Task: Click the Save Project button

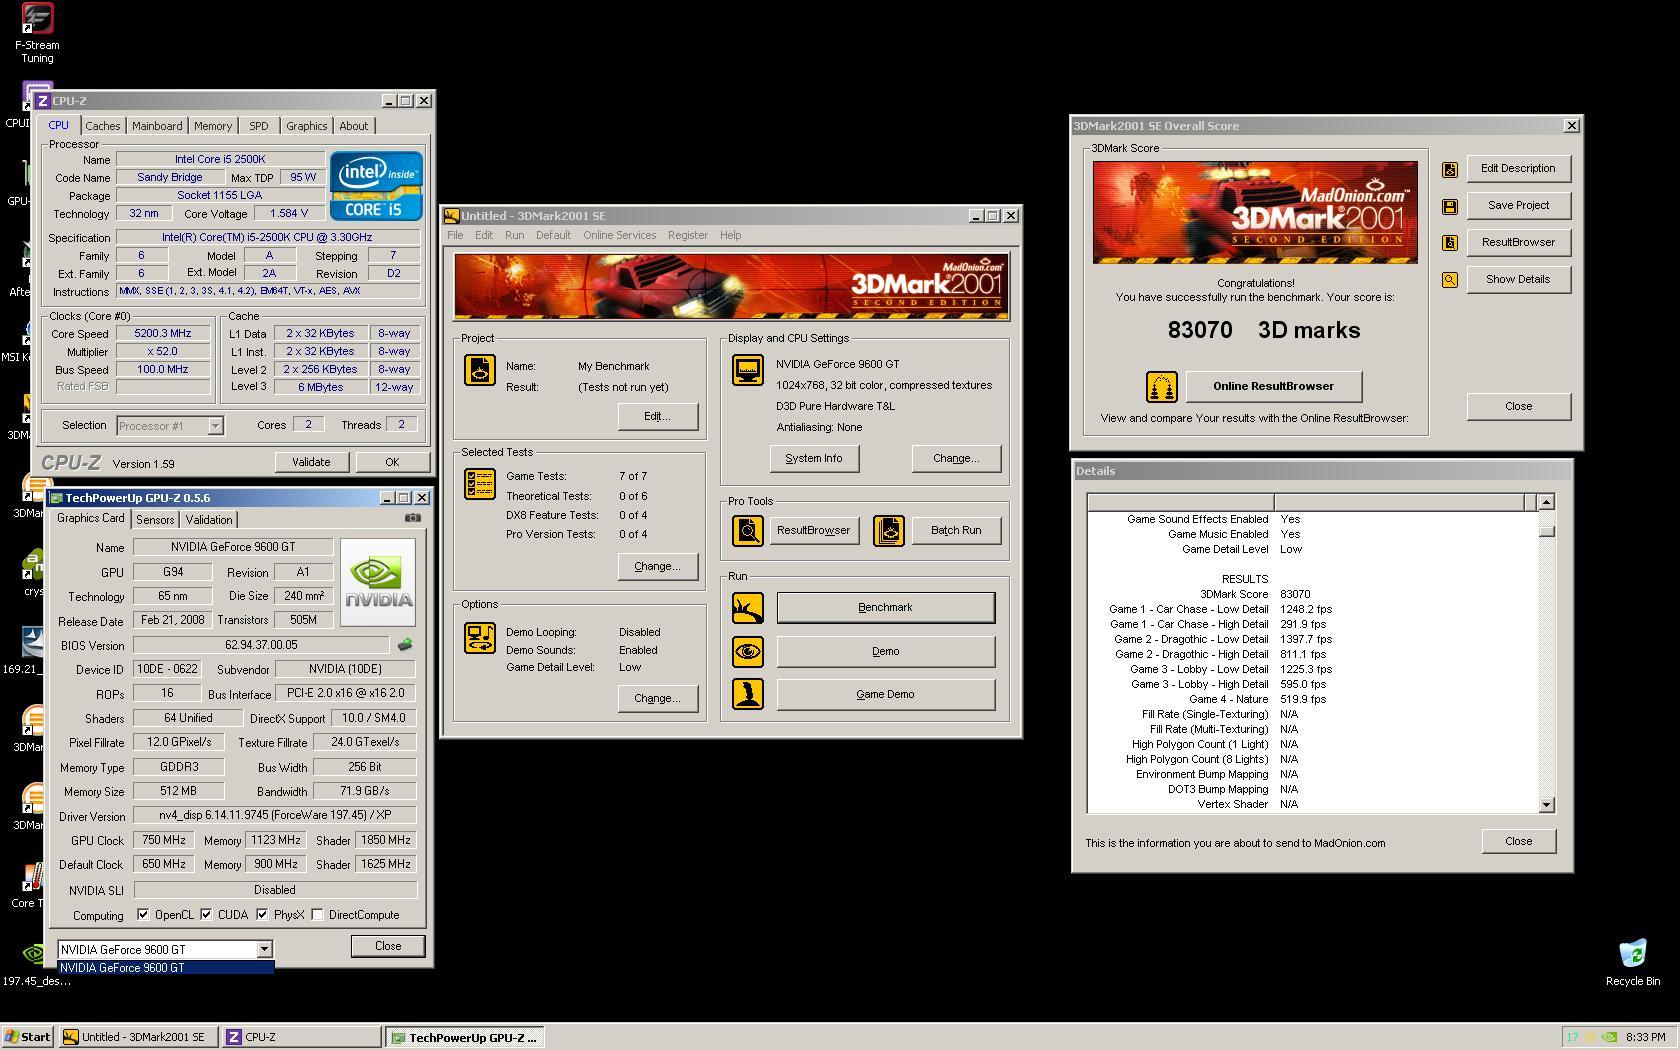Action: (1518, 205)
